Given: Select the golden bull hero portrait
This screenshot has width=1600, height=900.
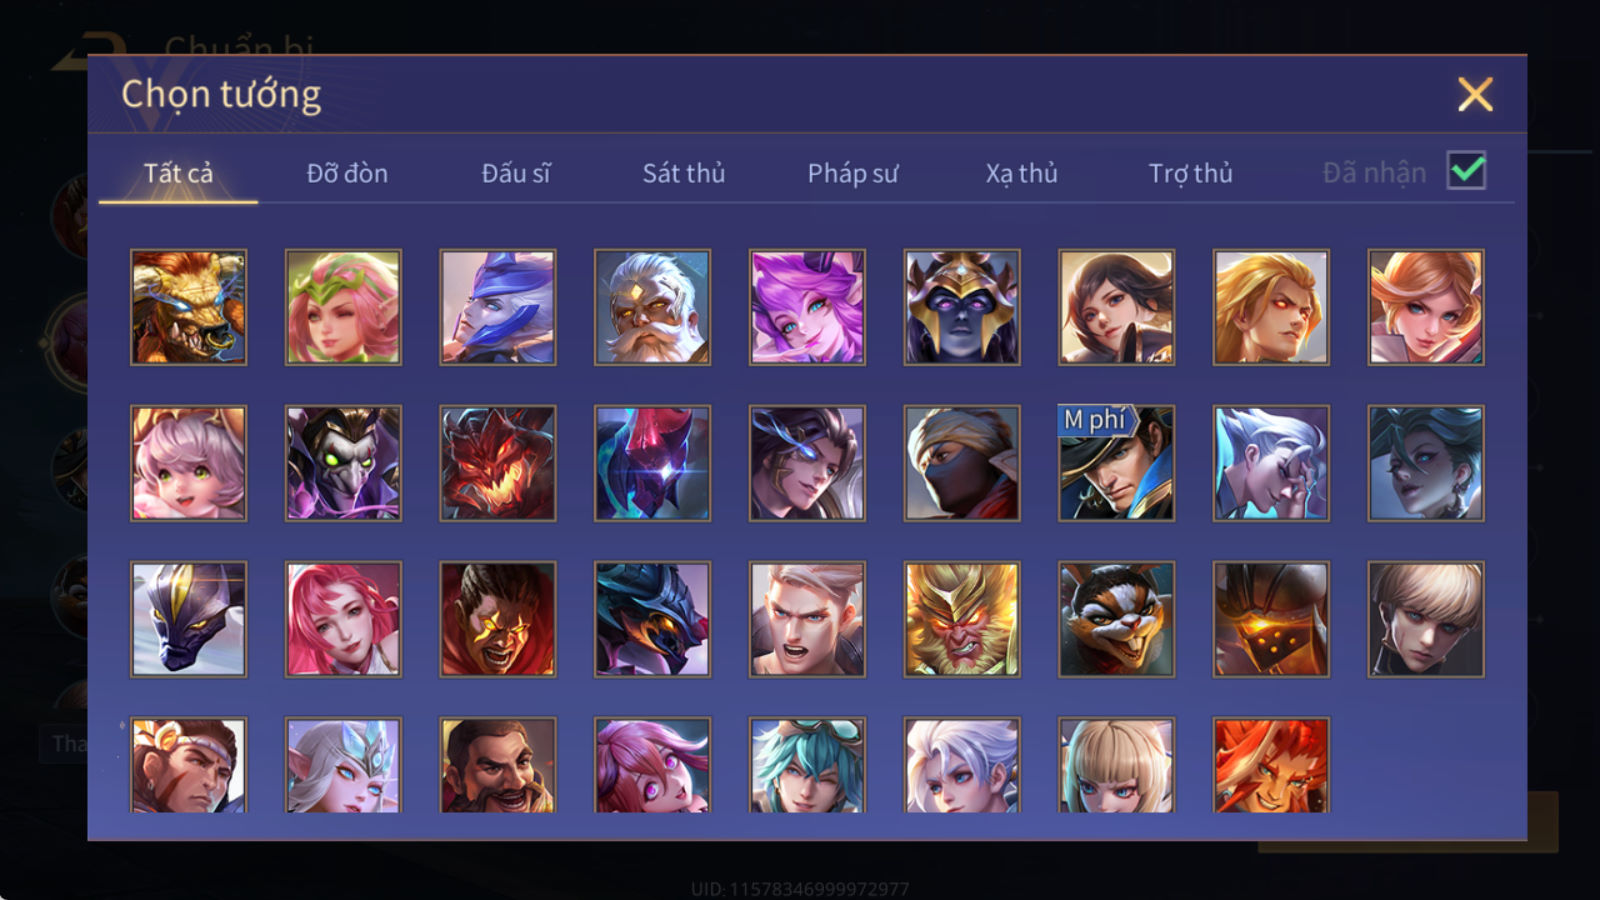Looking at the screenshot, I should tap(188, 307).
